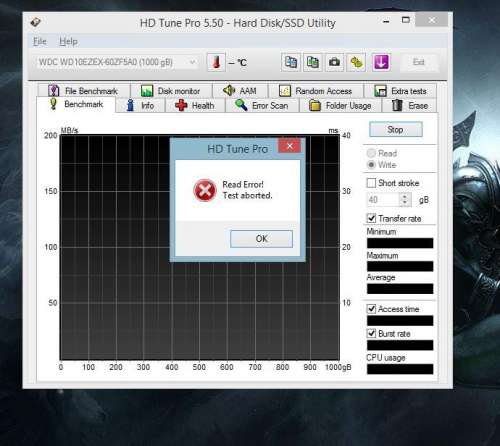Switch to the Folder Usage tab
The height and width of the screenshot is (446, 500).
340,106
